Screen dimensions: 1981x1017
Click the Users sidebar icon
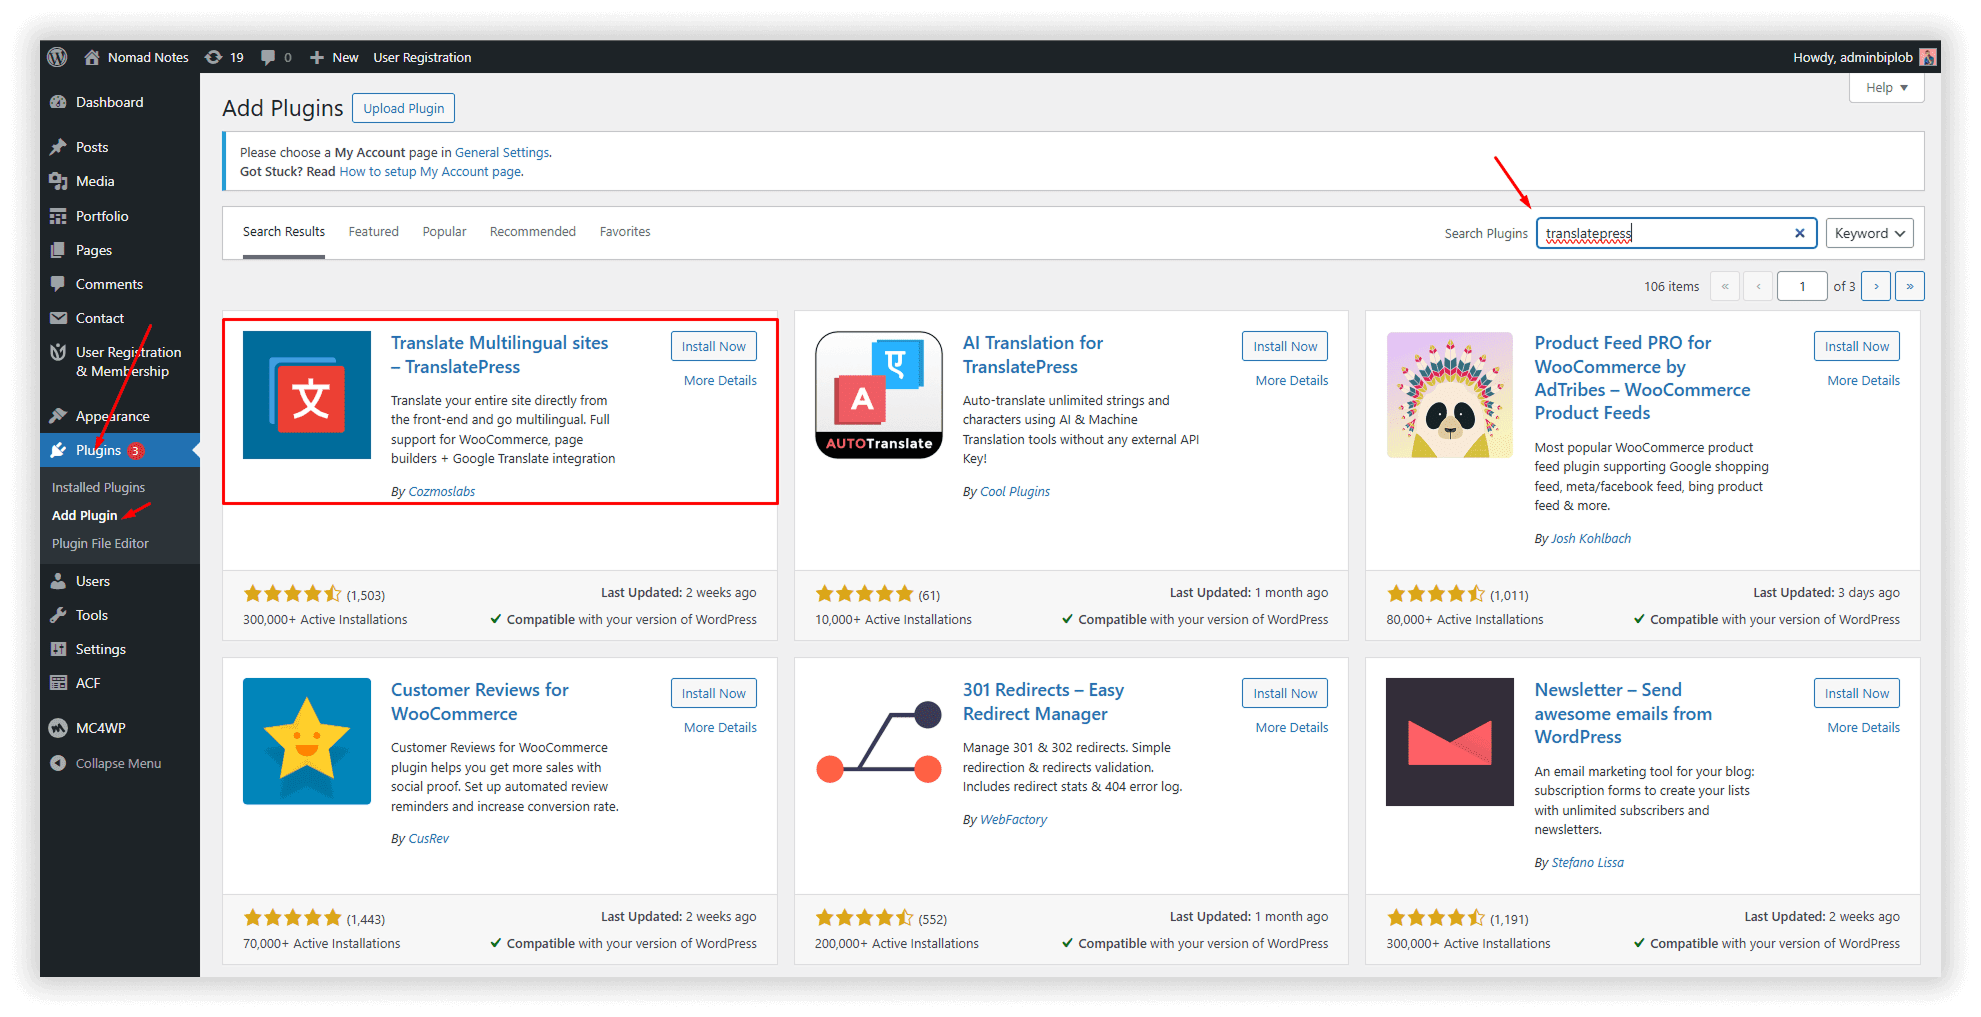58,581
